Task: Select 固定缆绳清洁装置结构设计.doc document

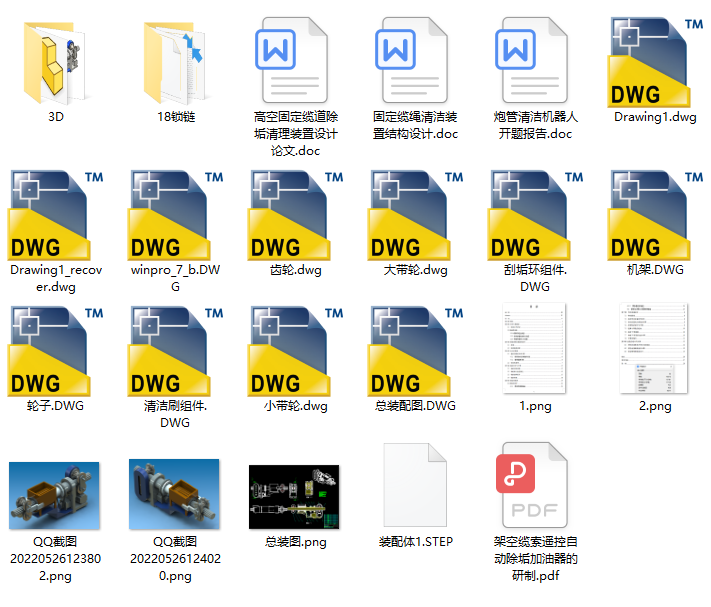Action: (415, 62)
